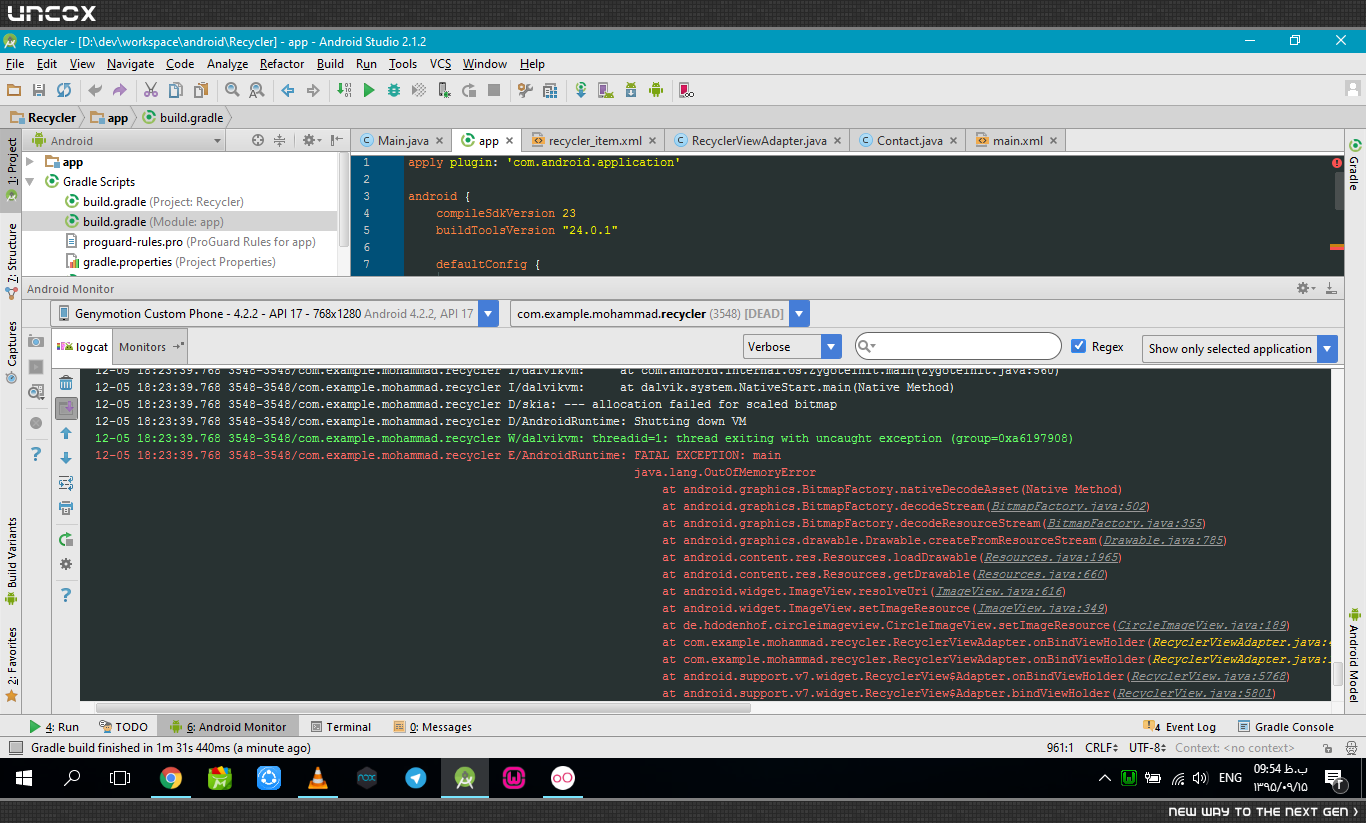Navigate Back with the blue left arrow
The height and width of the screenshot is (823, 1366).
tap(288, 90)
